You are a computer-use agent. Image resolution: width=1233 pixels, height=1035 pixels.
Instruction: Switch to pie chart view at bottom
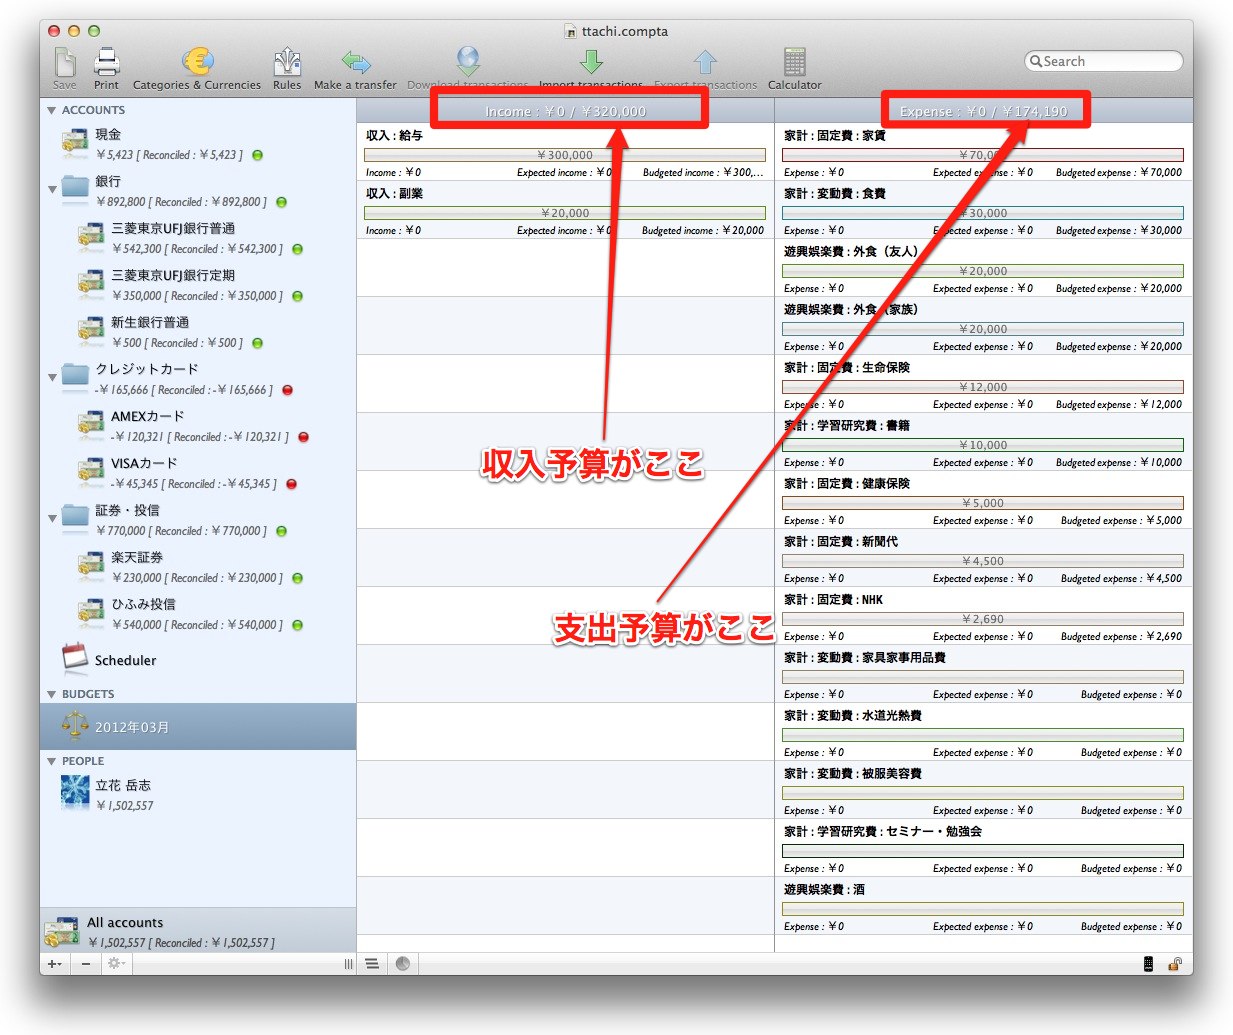point(403,964)
